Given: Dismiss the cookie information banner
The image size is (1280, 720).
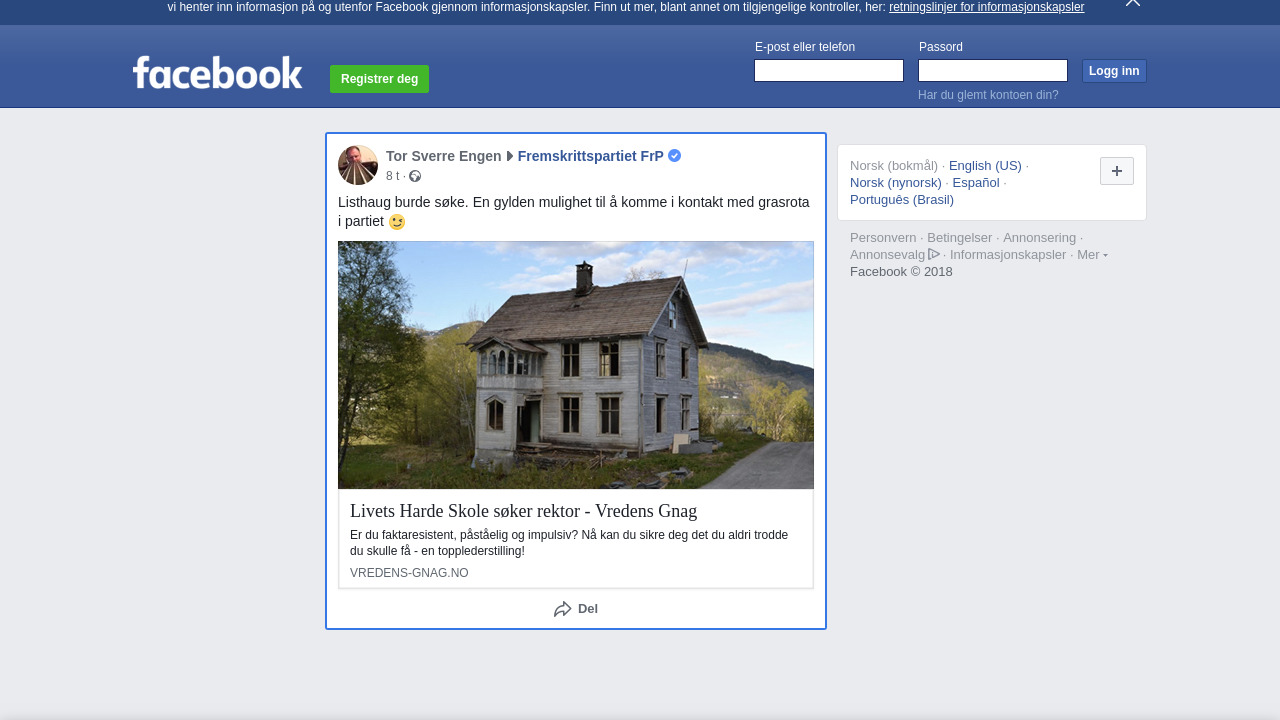Looking at the screenshot, I should click(1133, 3).
